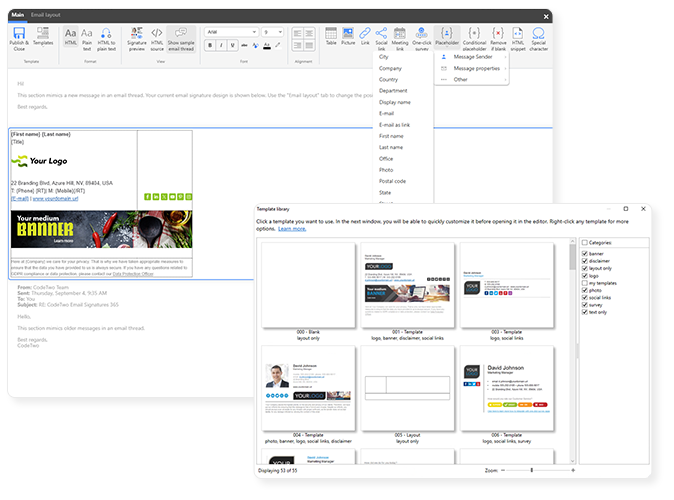Toggle Show sample email thread
Screen dimensions: 674x500
coord(181,39)
